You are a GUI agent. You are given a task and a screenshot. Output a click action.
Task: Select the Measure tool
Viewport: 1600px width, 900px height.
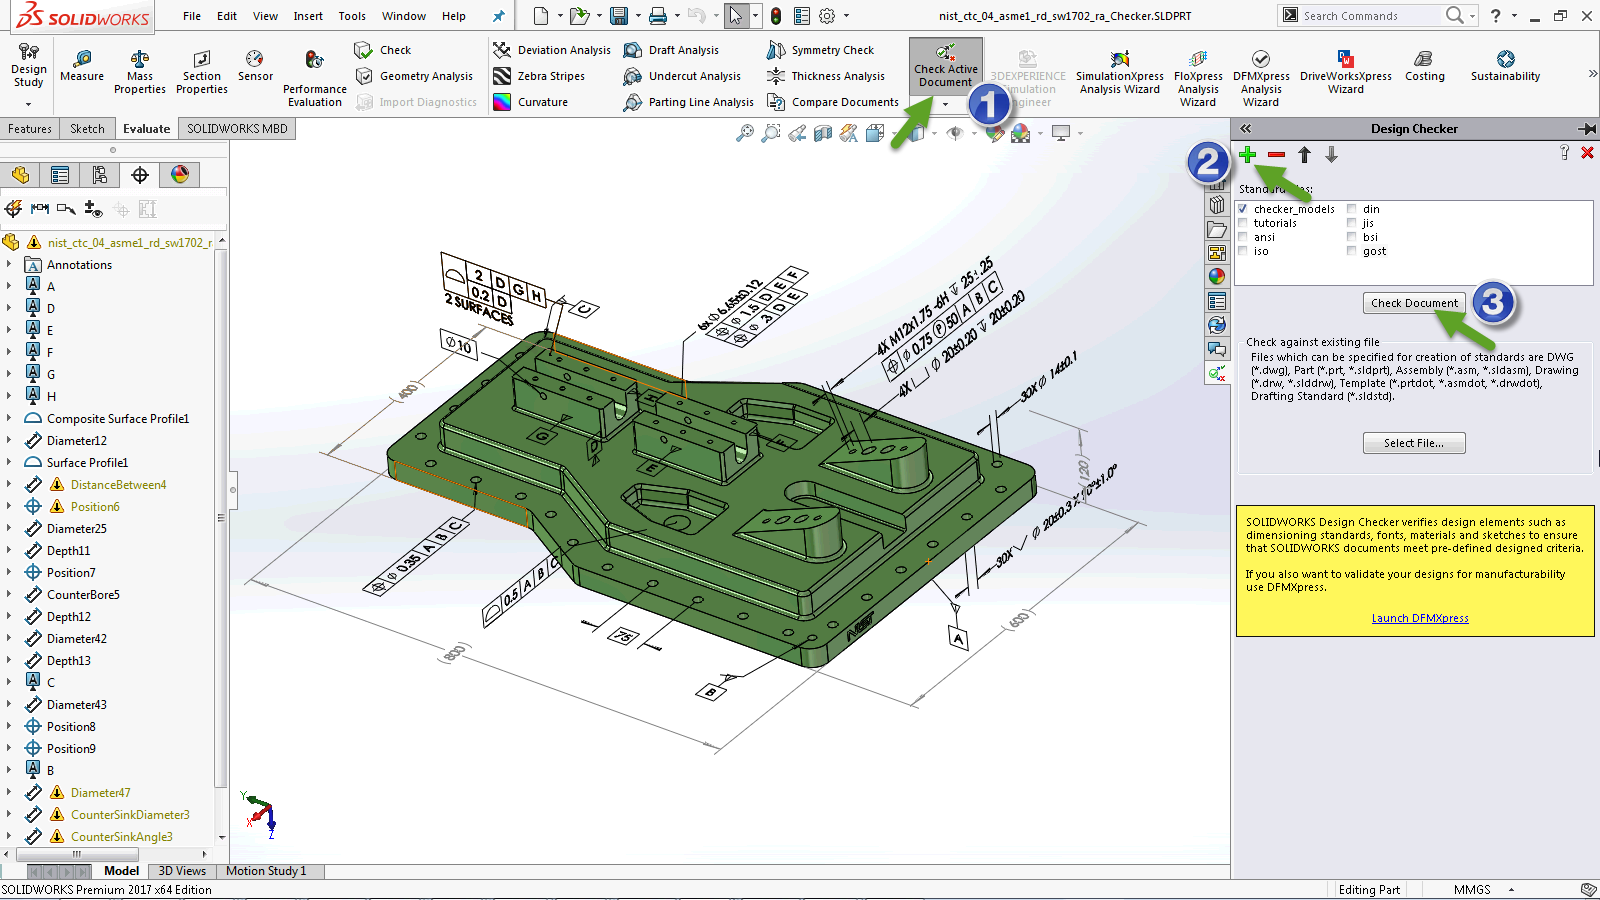pyautogui.click(x=82, y=66)
